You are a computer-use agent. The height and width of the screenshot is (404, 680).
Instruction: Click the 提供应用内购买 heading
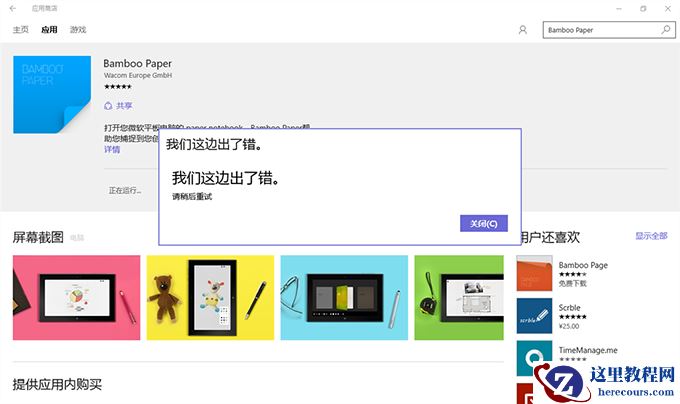pos(57,384)
